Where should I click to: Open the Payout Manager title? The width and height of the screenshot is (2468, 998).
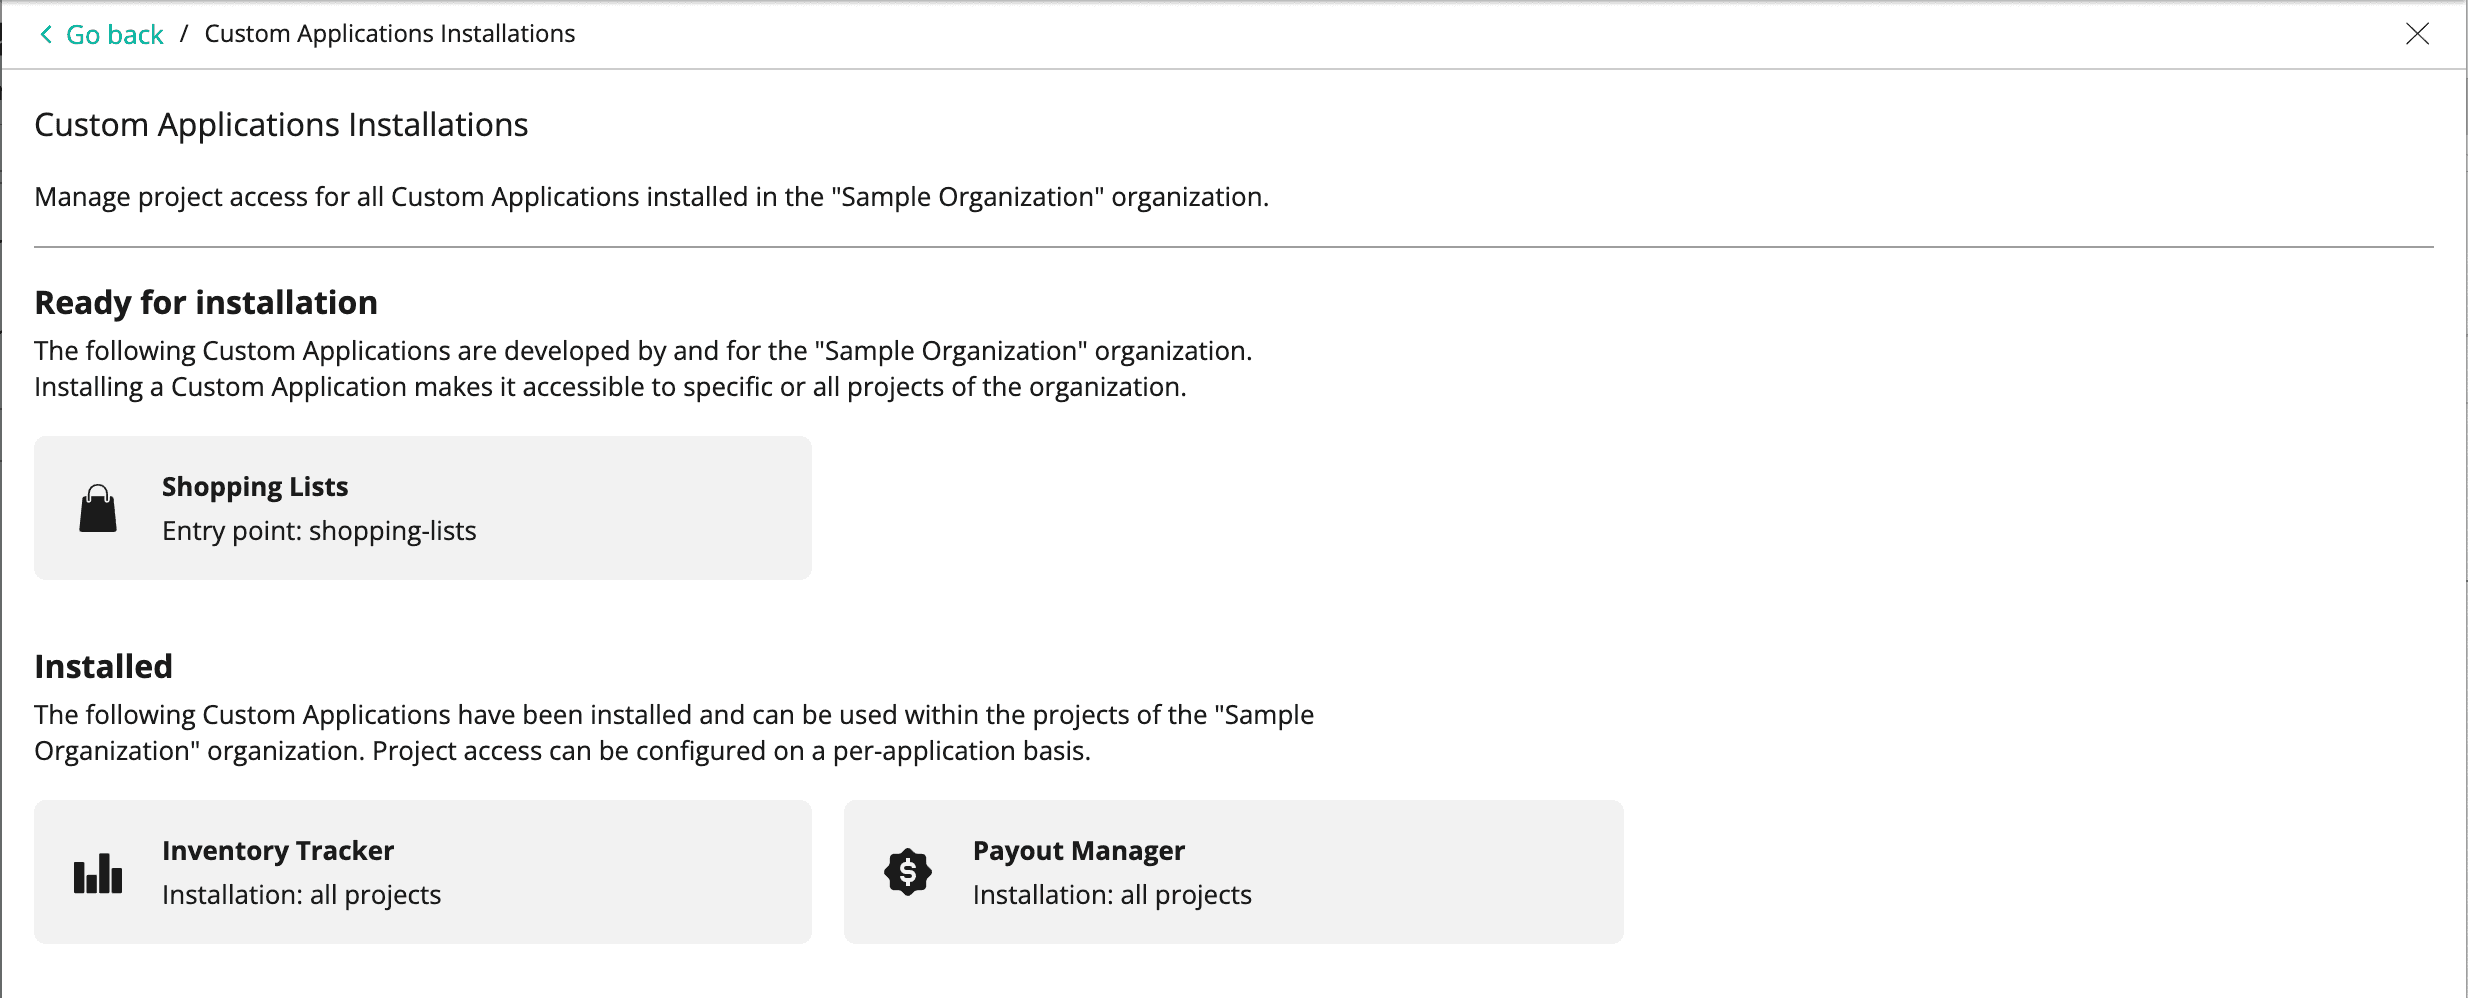(1078, 851)
